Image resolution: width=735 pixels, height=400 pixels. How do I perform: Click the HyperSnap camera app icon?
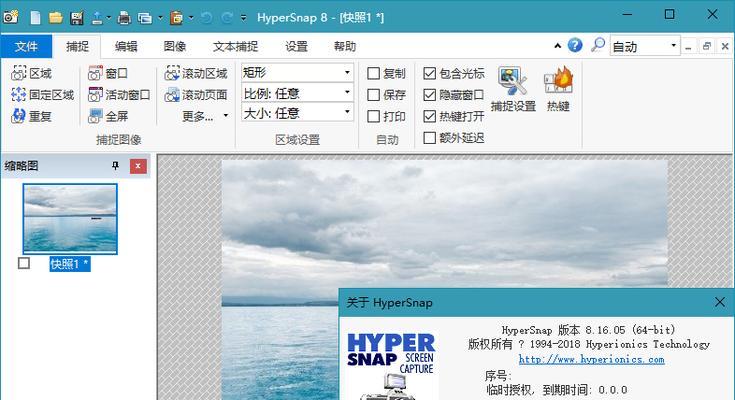[x=10, y=17]
